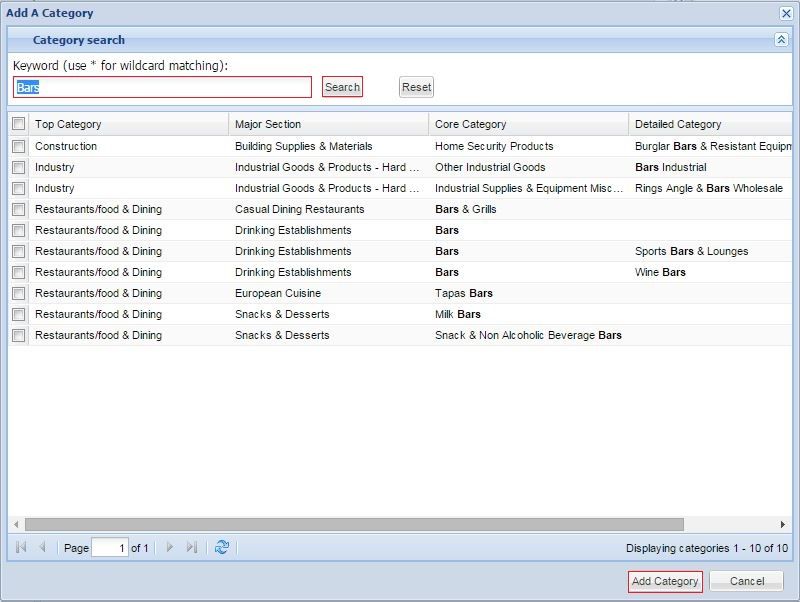Go to first page of results
This screenshot has height=602, width=800.
point(21,548)
